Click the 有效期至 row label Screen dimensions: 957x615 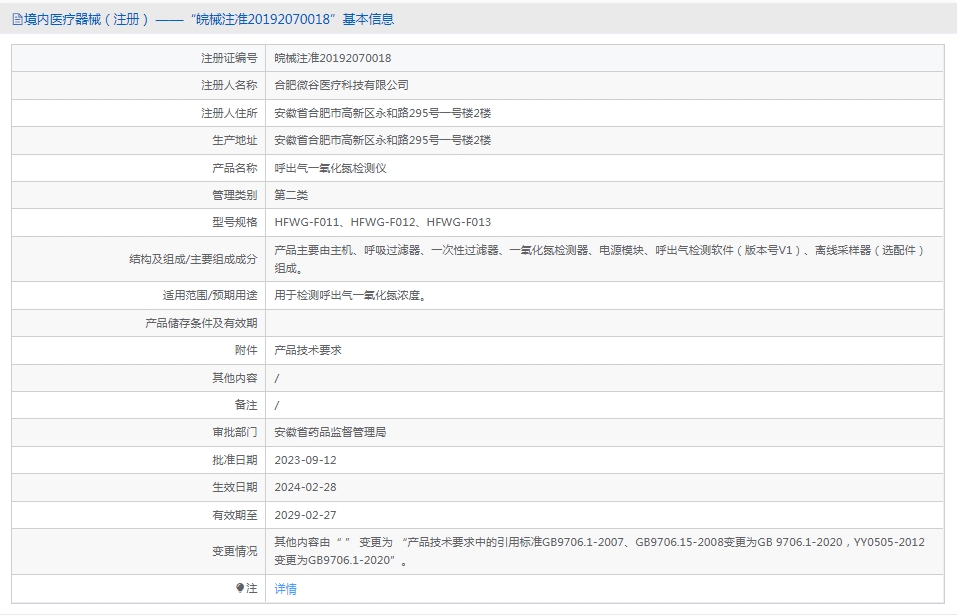point(235,515)
